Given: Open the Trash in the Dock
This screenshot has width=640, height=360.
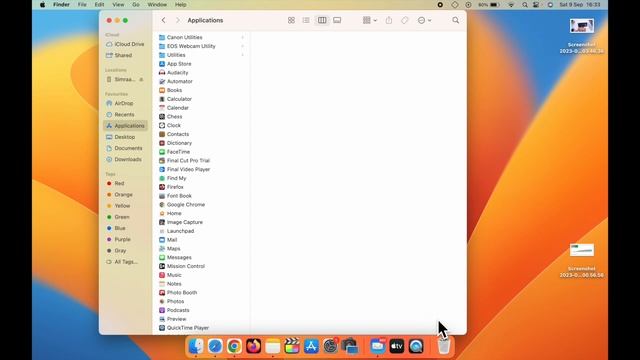Looking at the screenshot, I should click(x=444, y=347).
